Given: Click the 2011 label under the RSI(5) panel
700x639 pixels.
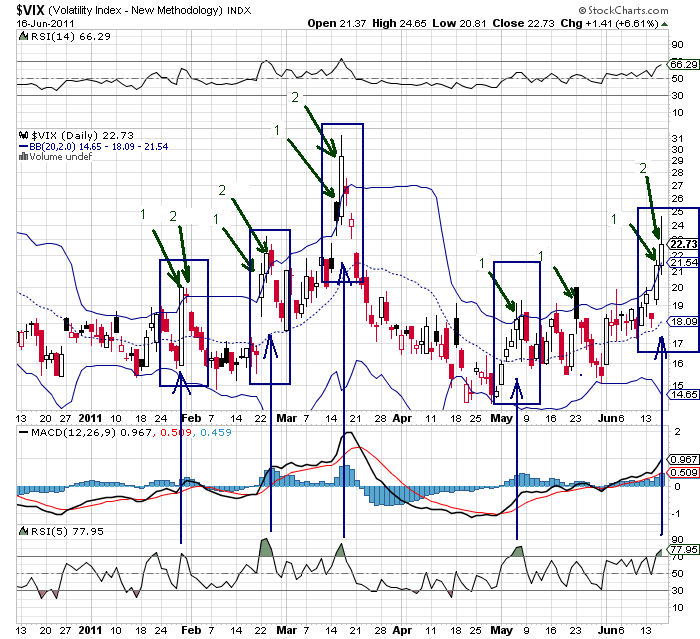Looking at the screenshot, I should (90, 631).
